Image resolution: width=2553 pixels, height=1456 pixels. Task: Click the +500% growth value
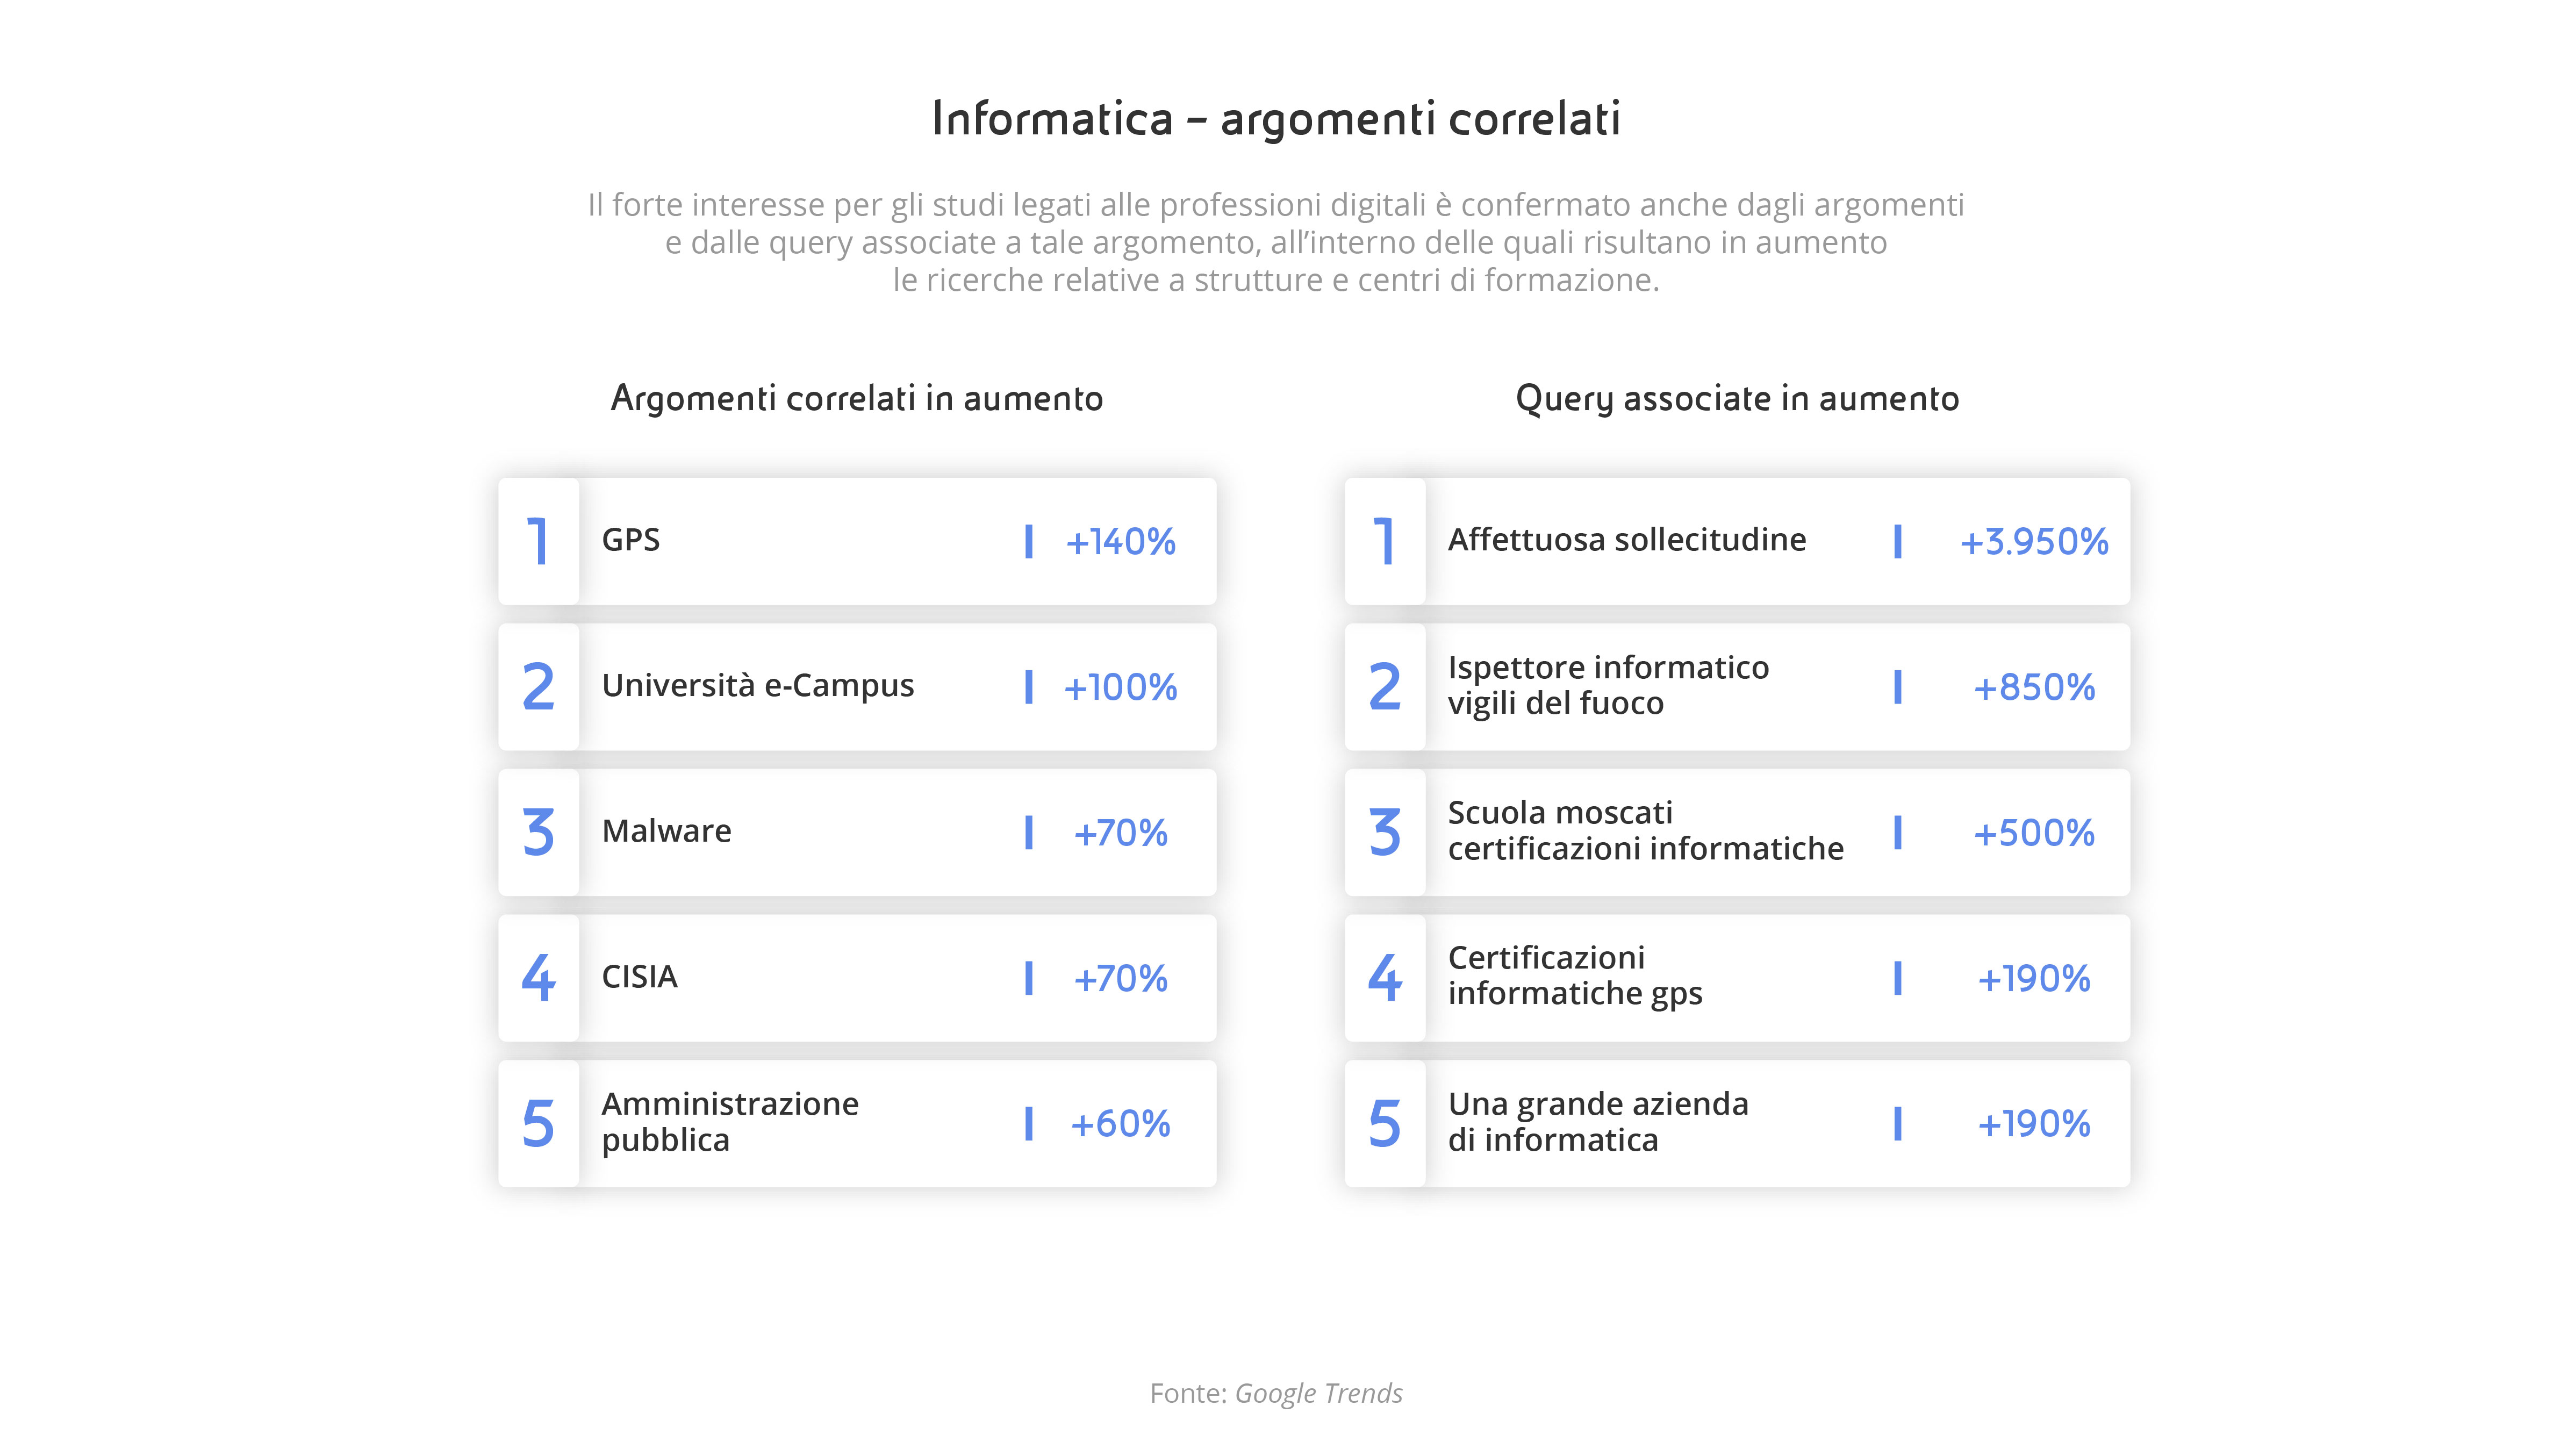point(2033,833)
